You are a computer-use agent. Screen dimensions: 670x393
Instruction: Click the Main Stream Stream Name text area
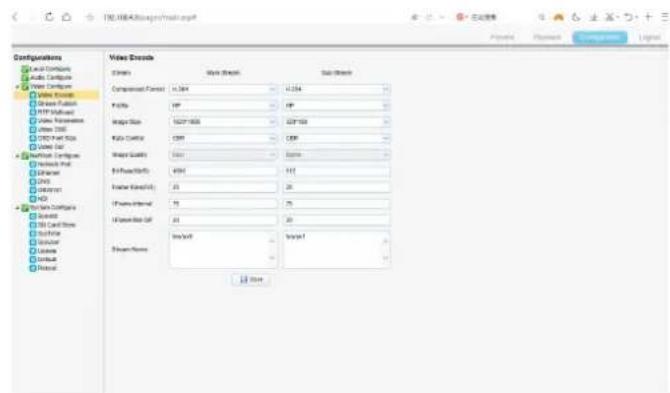[223, 249]
